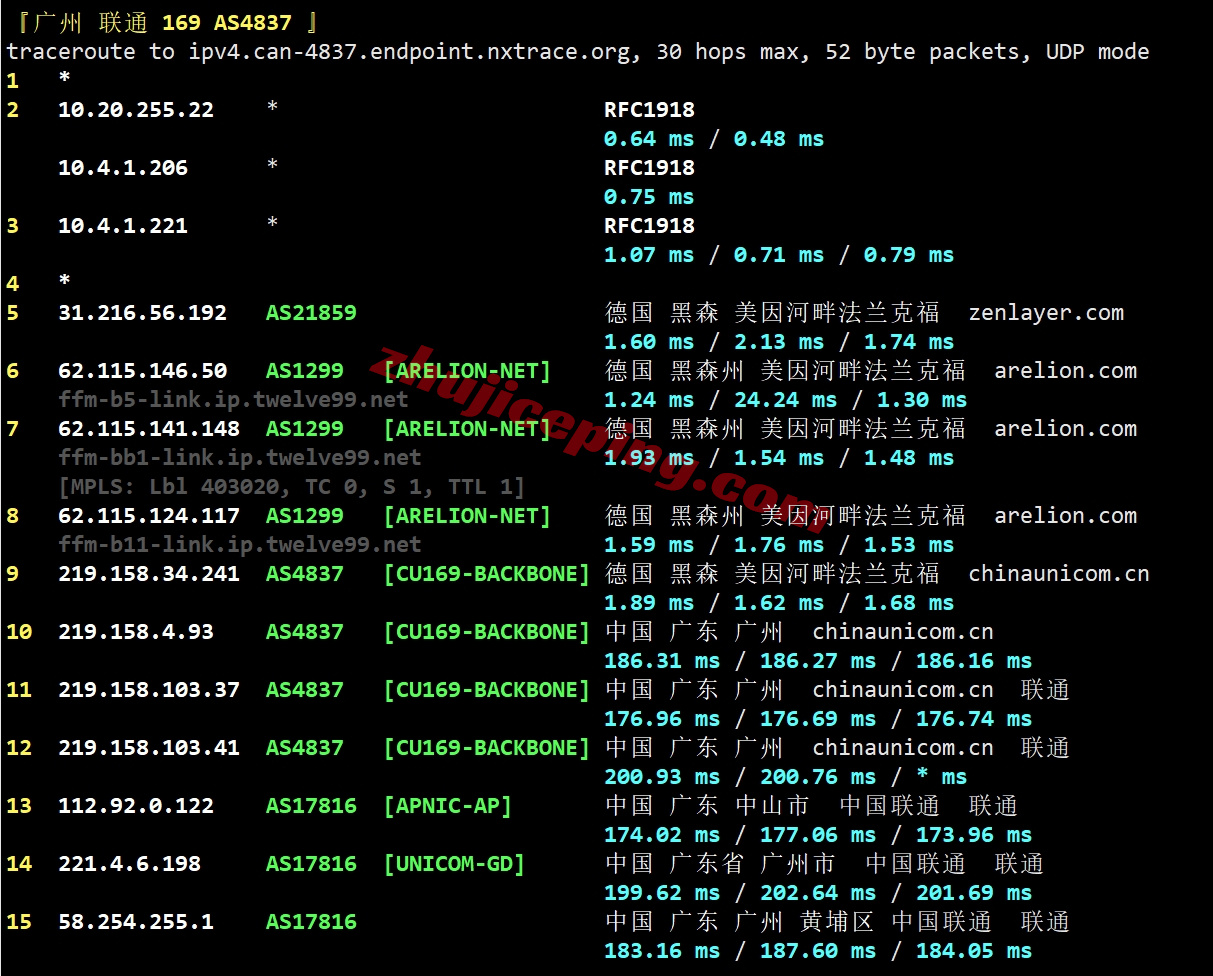Select IP 62.115.146.50 at hop 6
Image resolution: width=1213 pixels, height=976 pixels.
142,371
